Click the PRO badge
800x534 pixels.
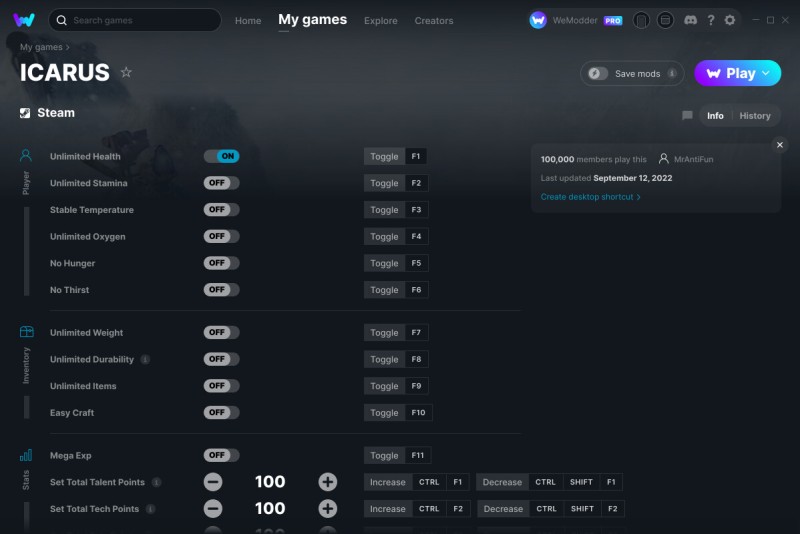pos(613,21)
